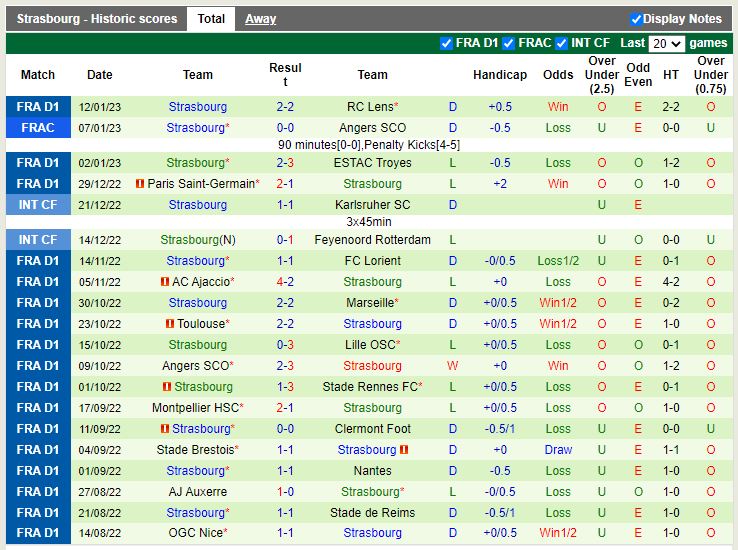Open the Stade de Reims team link
This screenshot has height=550, width=738.
(x=372, y=512)
